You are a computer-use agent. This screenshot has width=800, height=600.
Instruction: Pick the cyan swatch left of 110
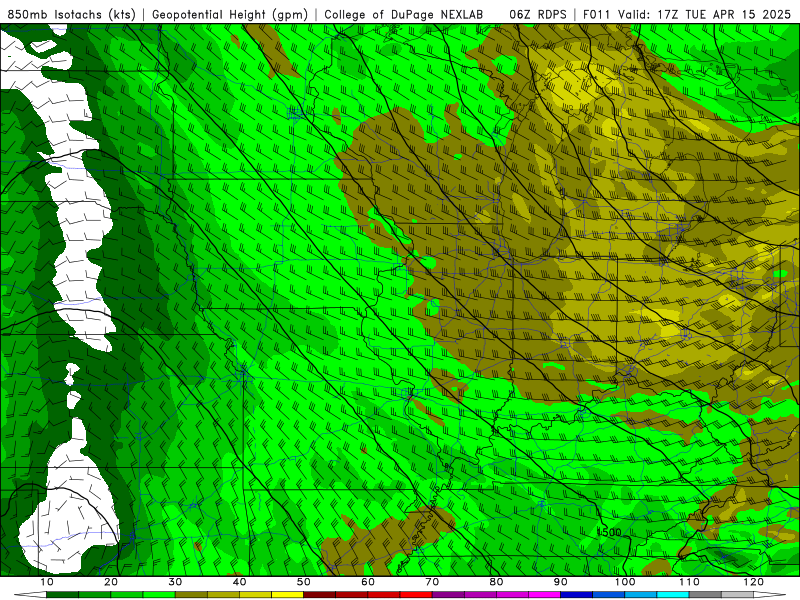click(673, 595)
